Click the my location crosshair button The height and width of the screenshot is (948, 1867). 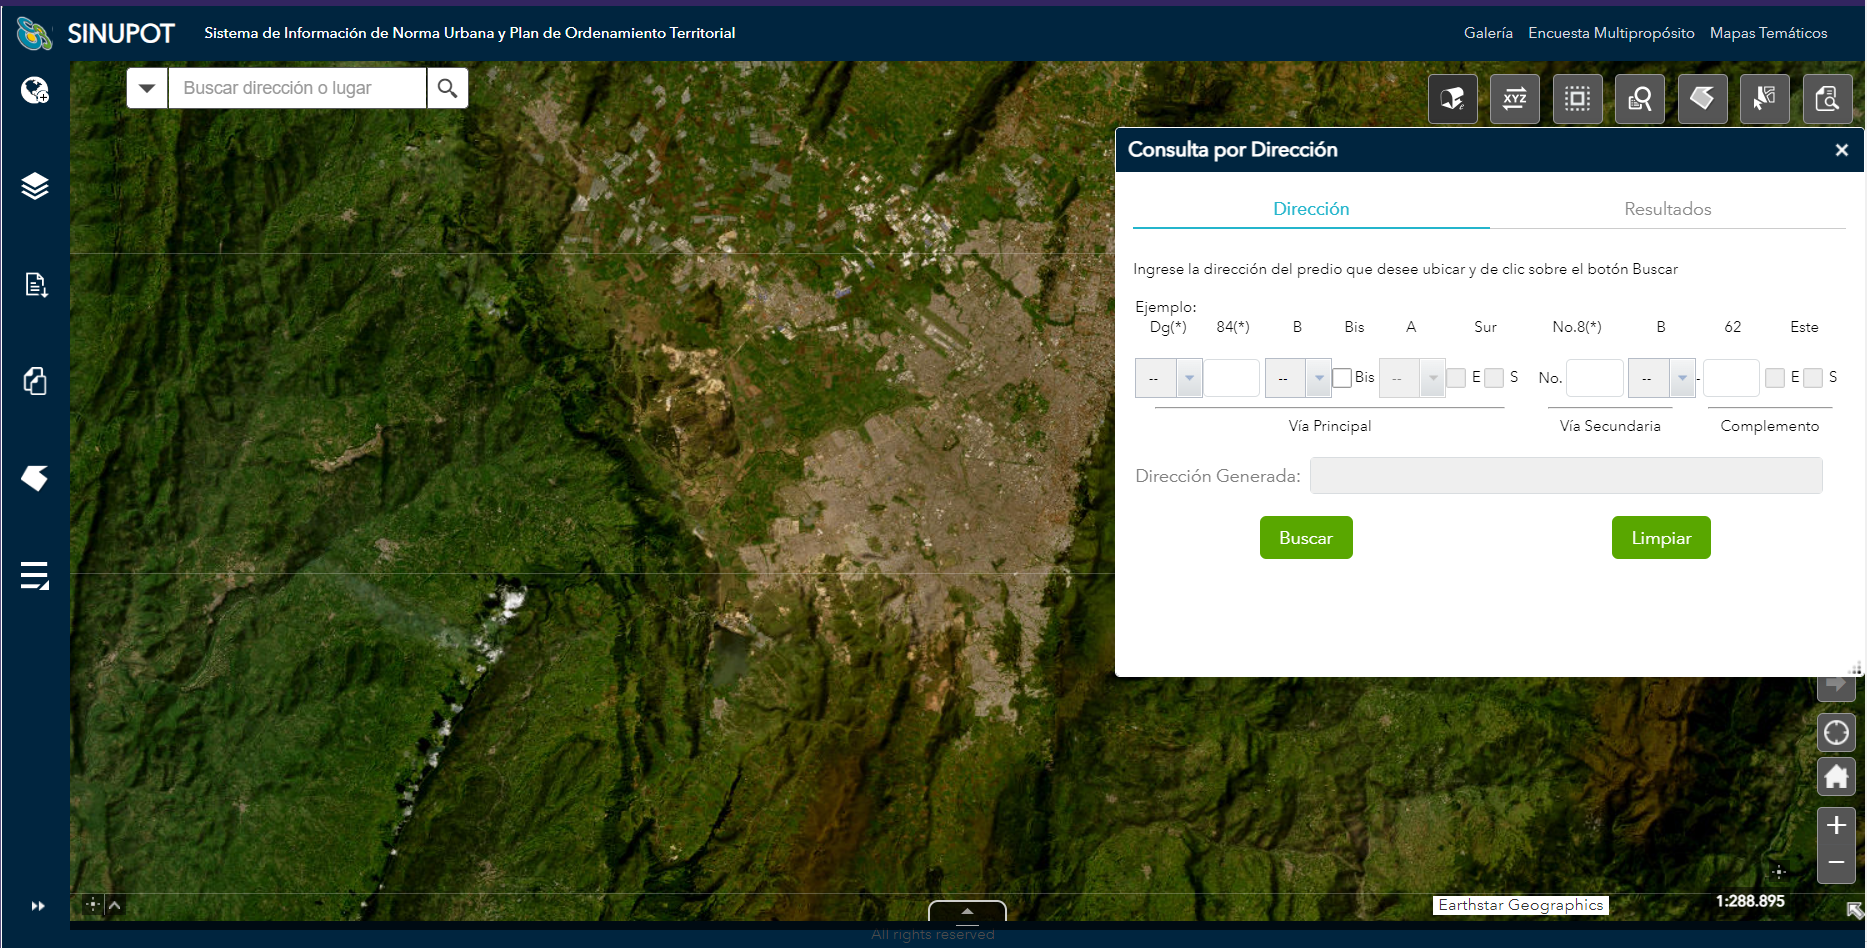[x=1836, y=733]
